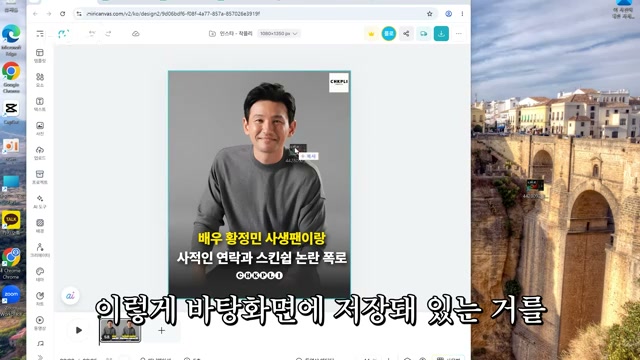
Task: Open the Theme palette sidebar panel
Action: 40,274
